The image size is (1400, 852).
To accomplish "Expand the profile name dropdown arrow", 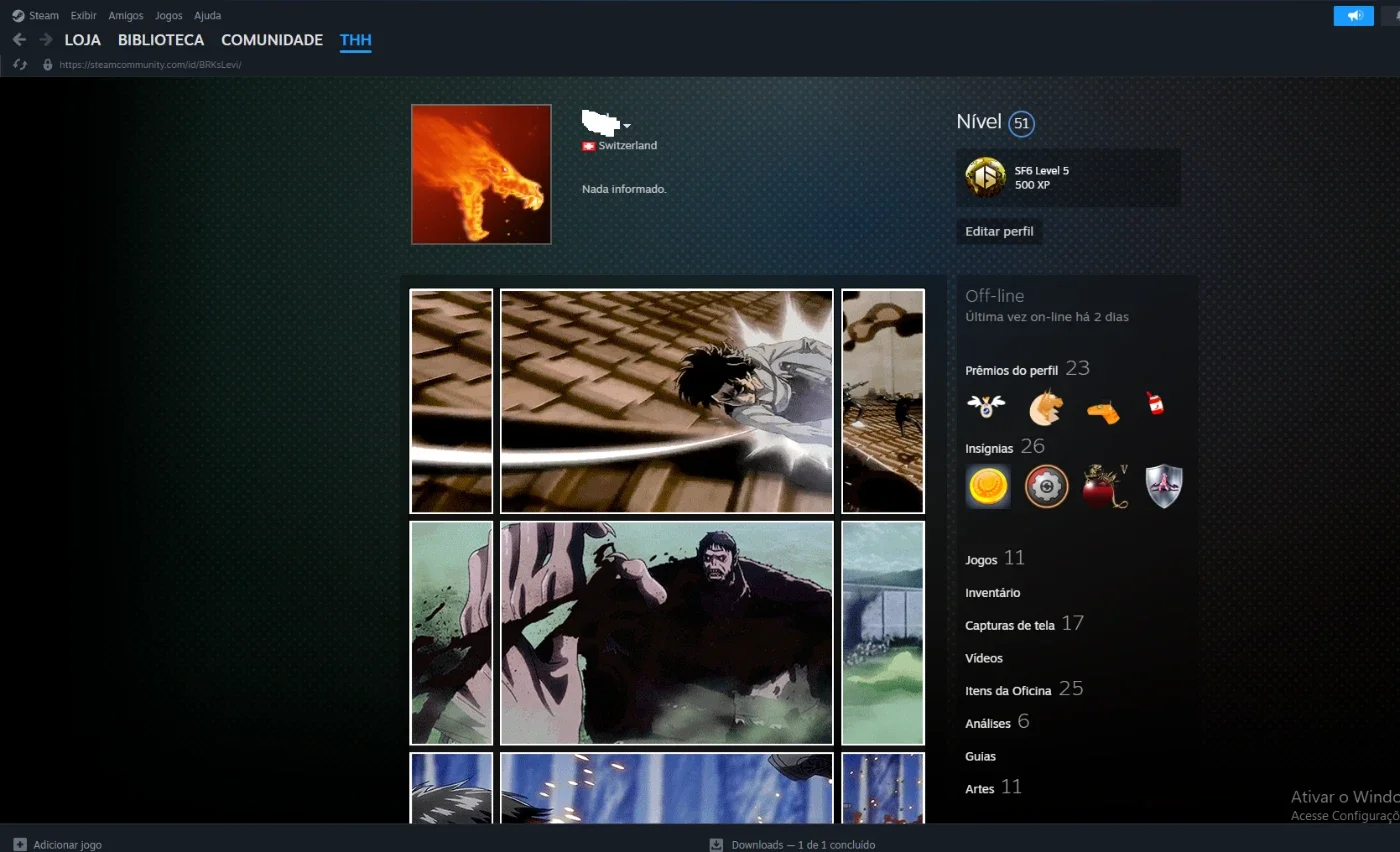I will coord(627,126).
